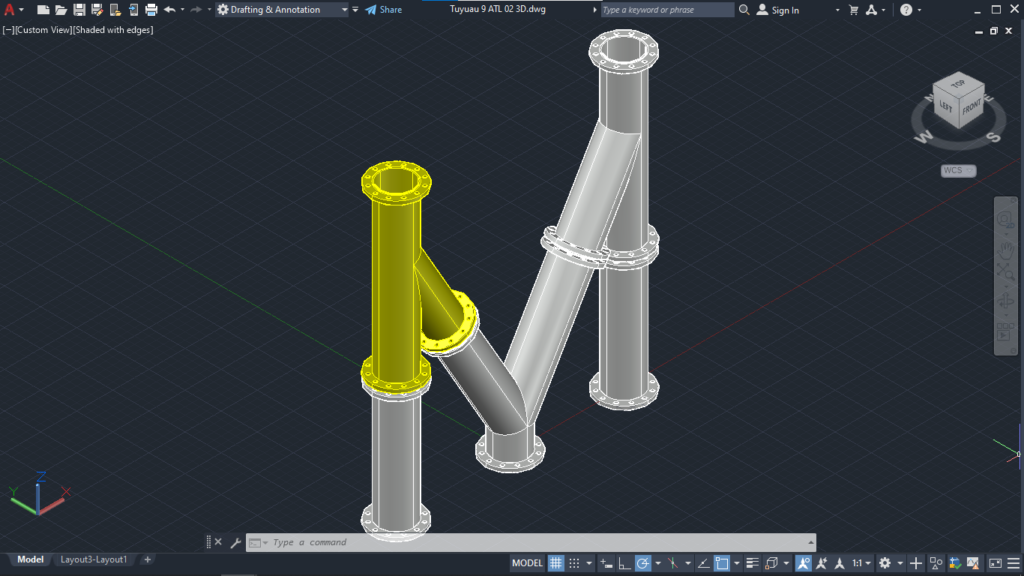The height and width of the screenshot is (576, 1024).
Task: Click the Orbit tool in navigation bar
Action: coord(1005,302)
